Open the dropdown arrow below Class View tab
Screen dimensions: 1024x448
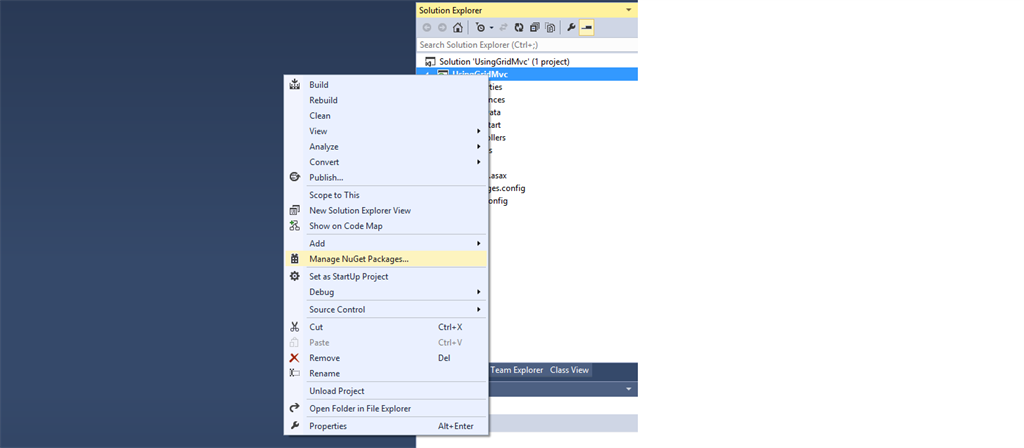click(629, 389)
